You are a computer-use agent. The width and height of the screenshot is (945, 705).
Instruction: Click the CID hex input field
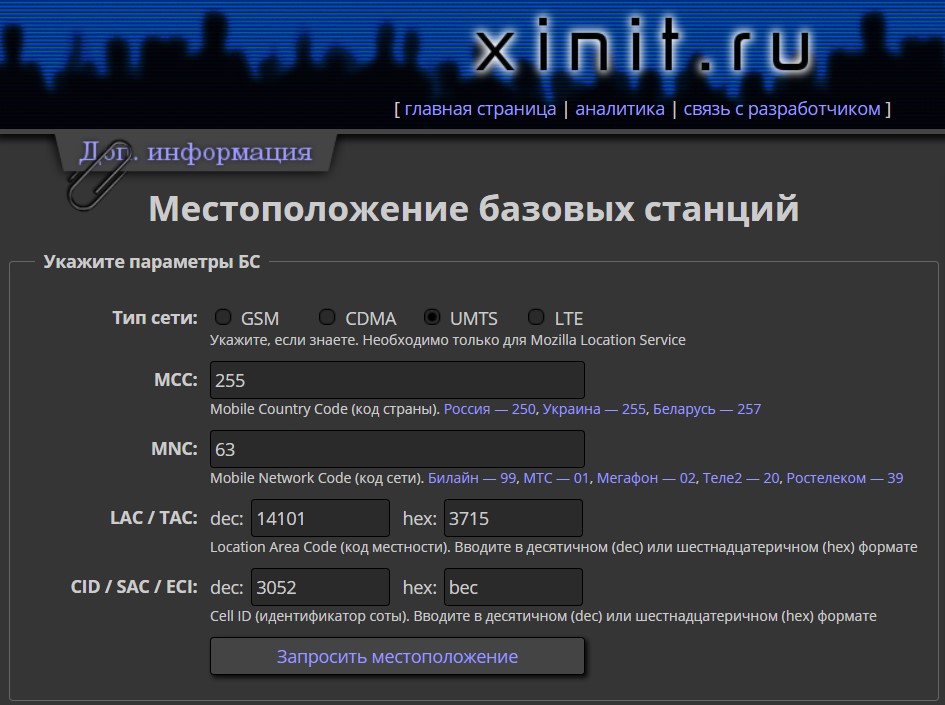click(x=513, y=587)
